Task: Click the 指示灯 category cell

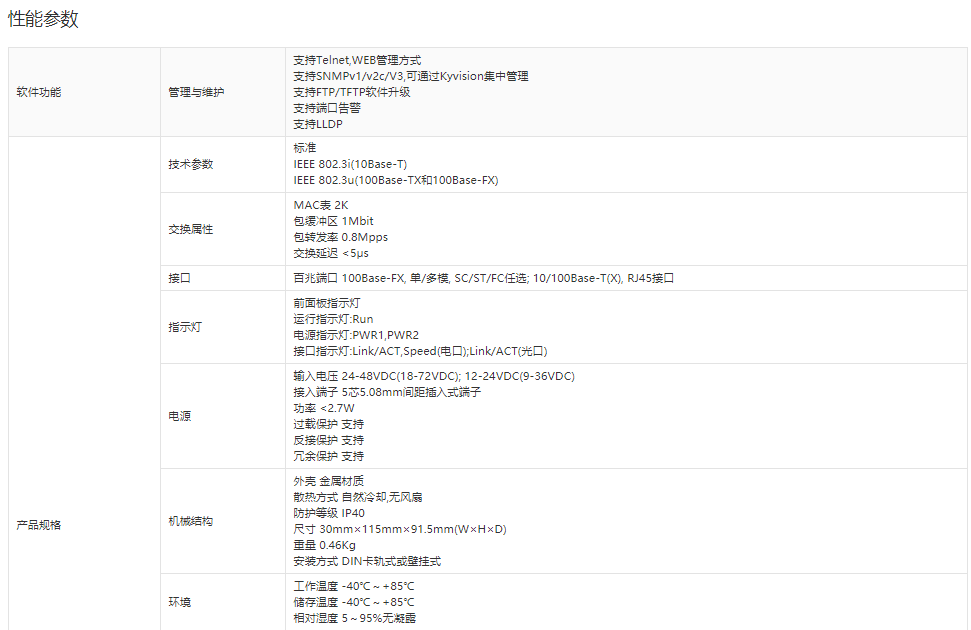Action: pos(185,327)
